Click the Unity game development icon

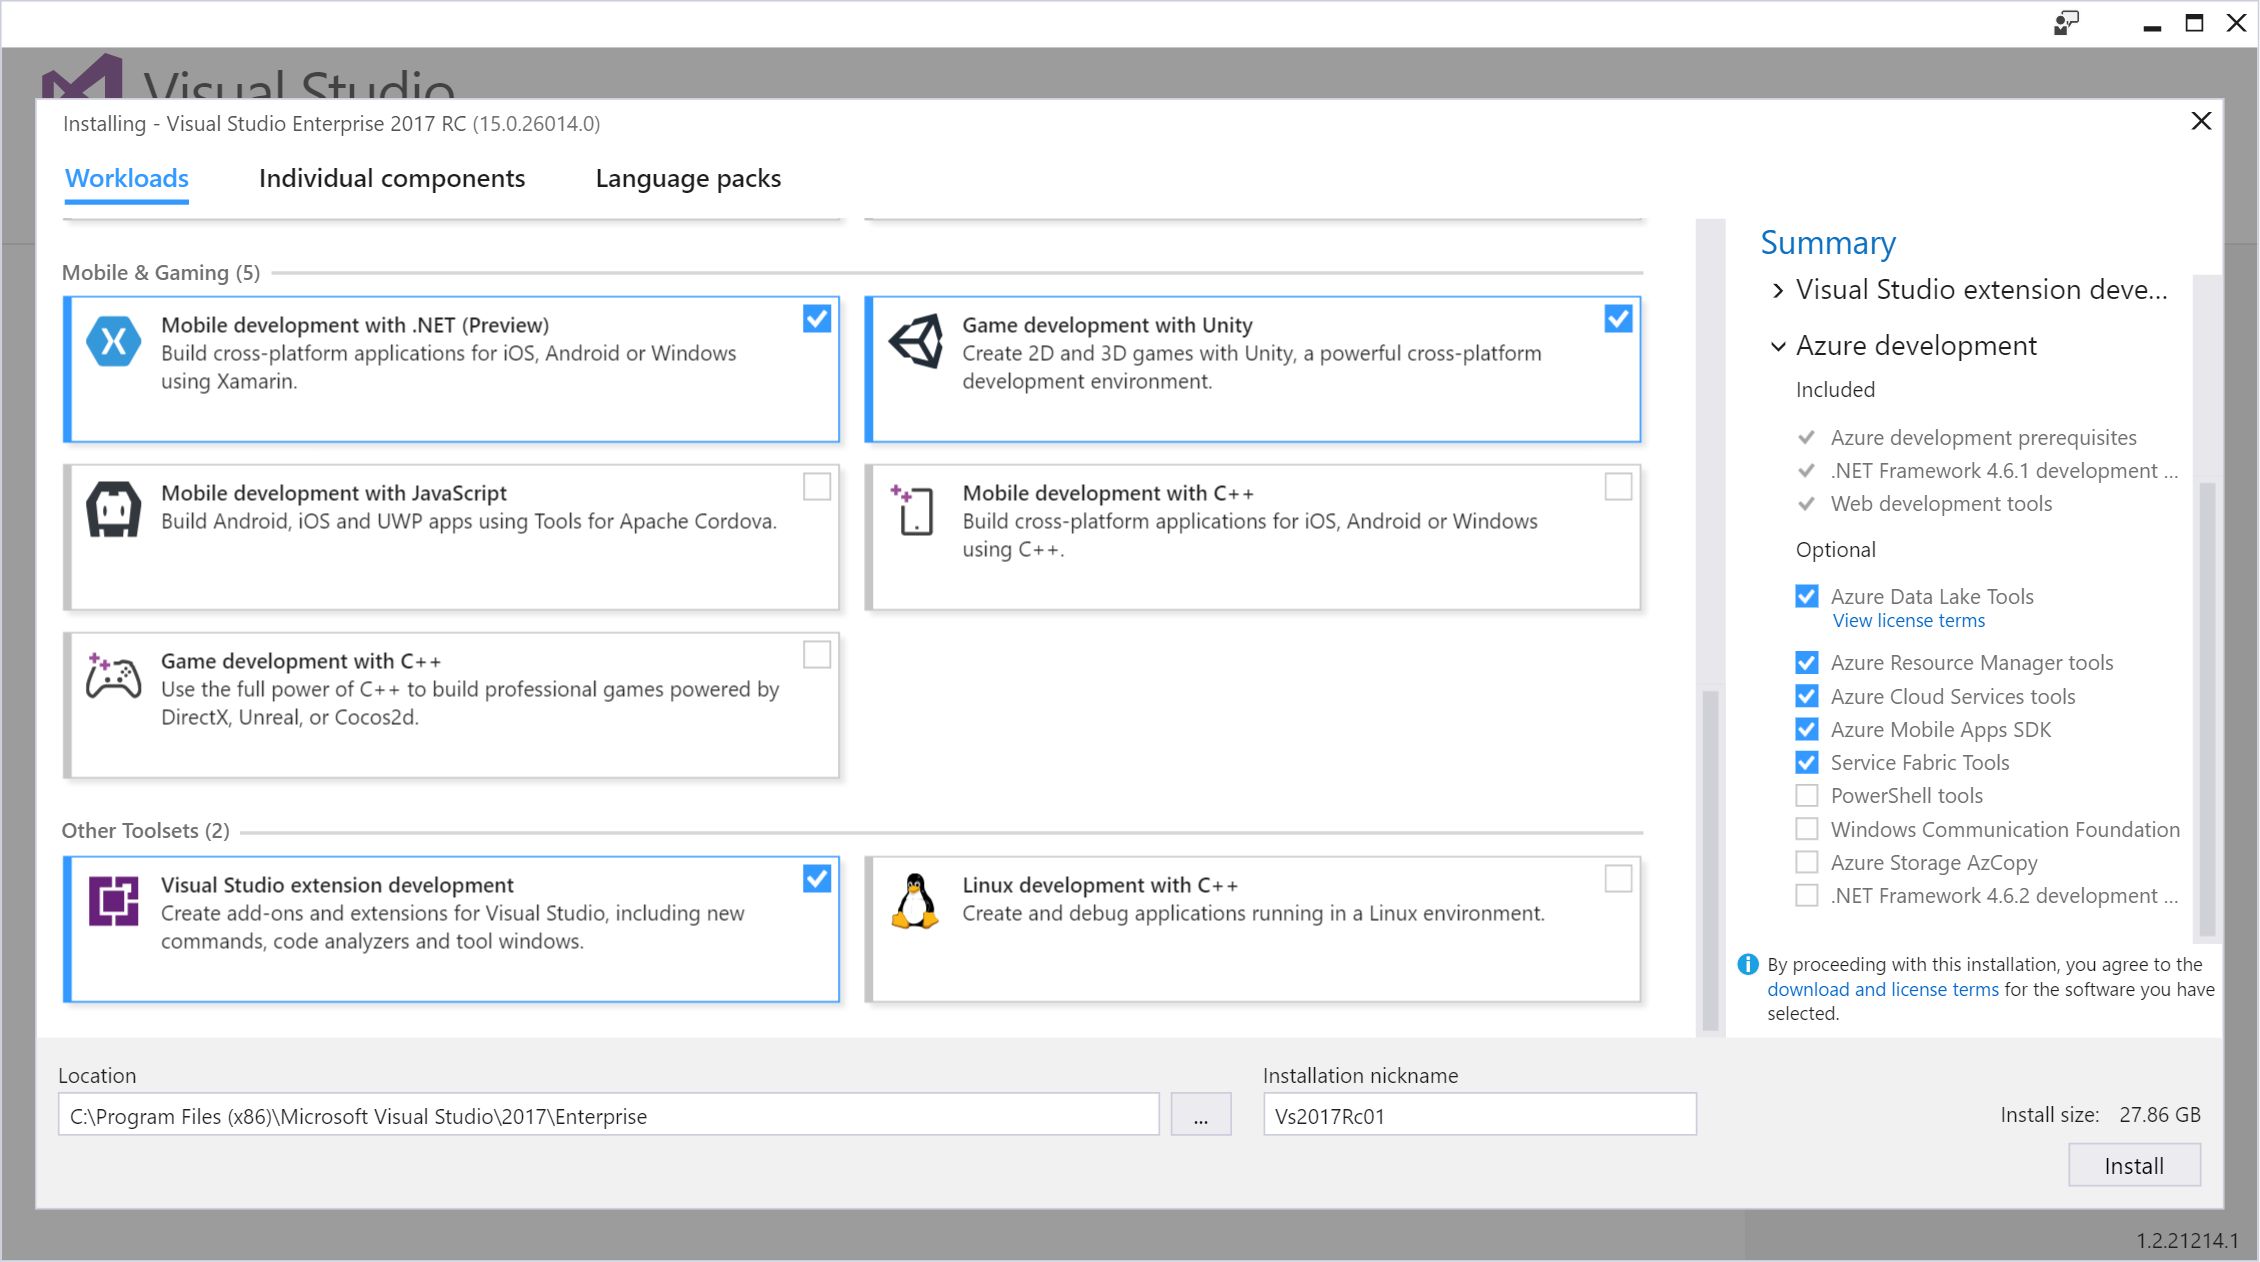[x=916, y=341]
